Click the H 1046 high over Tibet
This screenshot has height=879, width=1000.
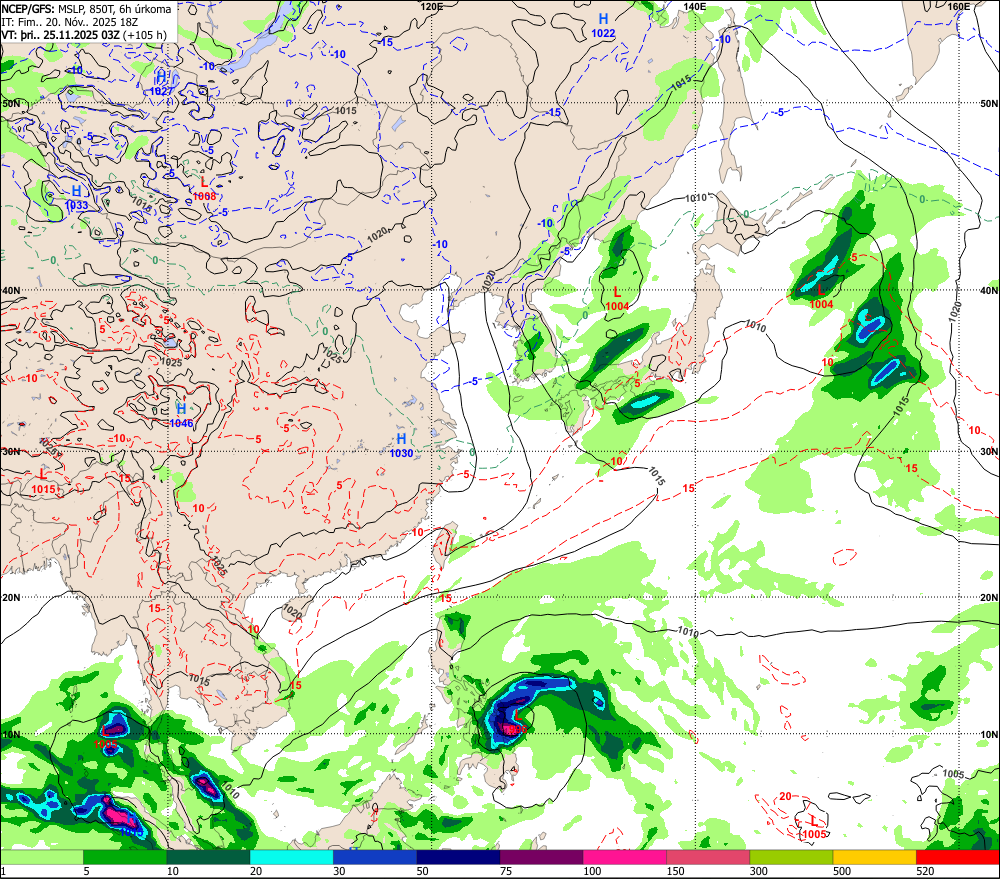click(x=181, y=415)
